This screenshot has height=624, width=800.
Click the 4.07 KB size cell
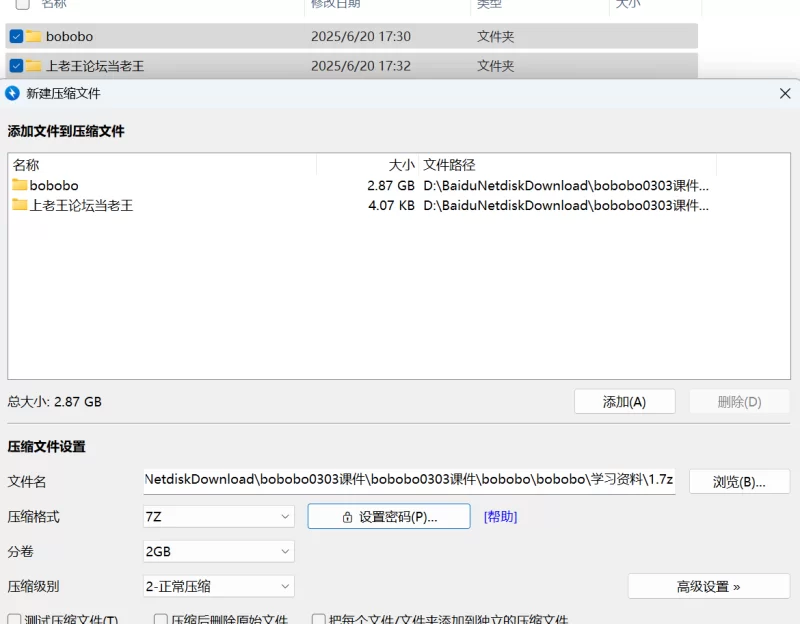391,205
